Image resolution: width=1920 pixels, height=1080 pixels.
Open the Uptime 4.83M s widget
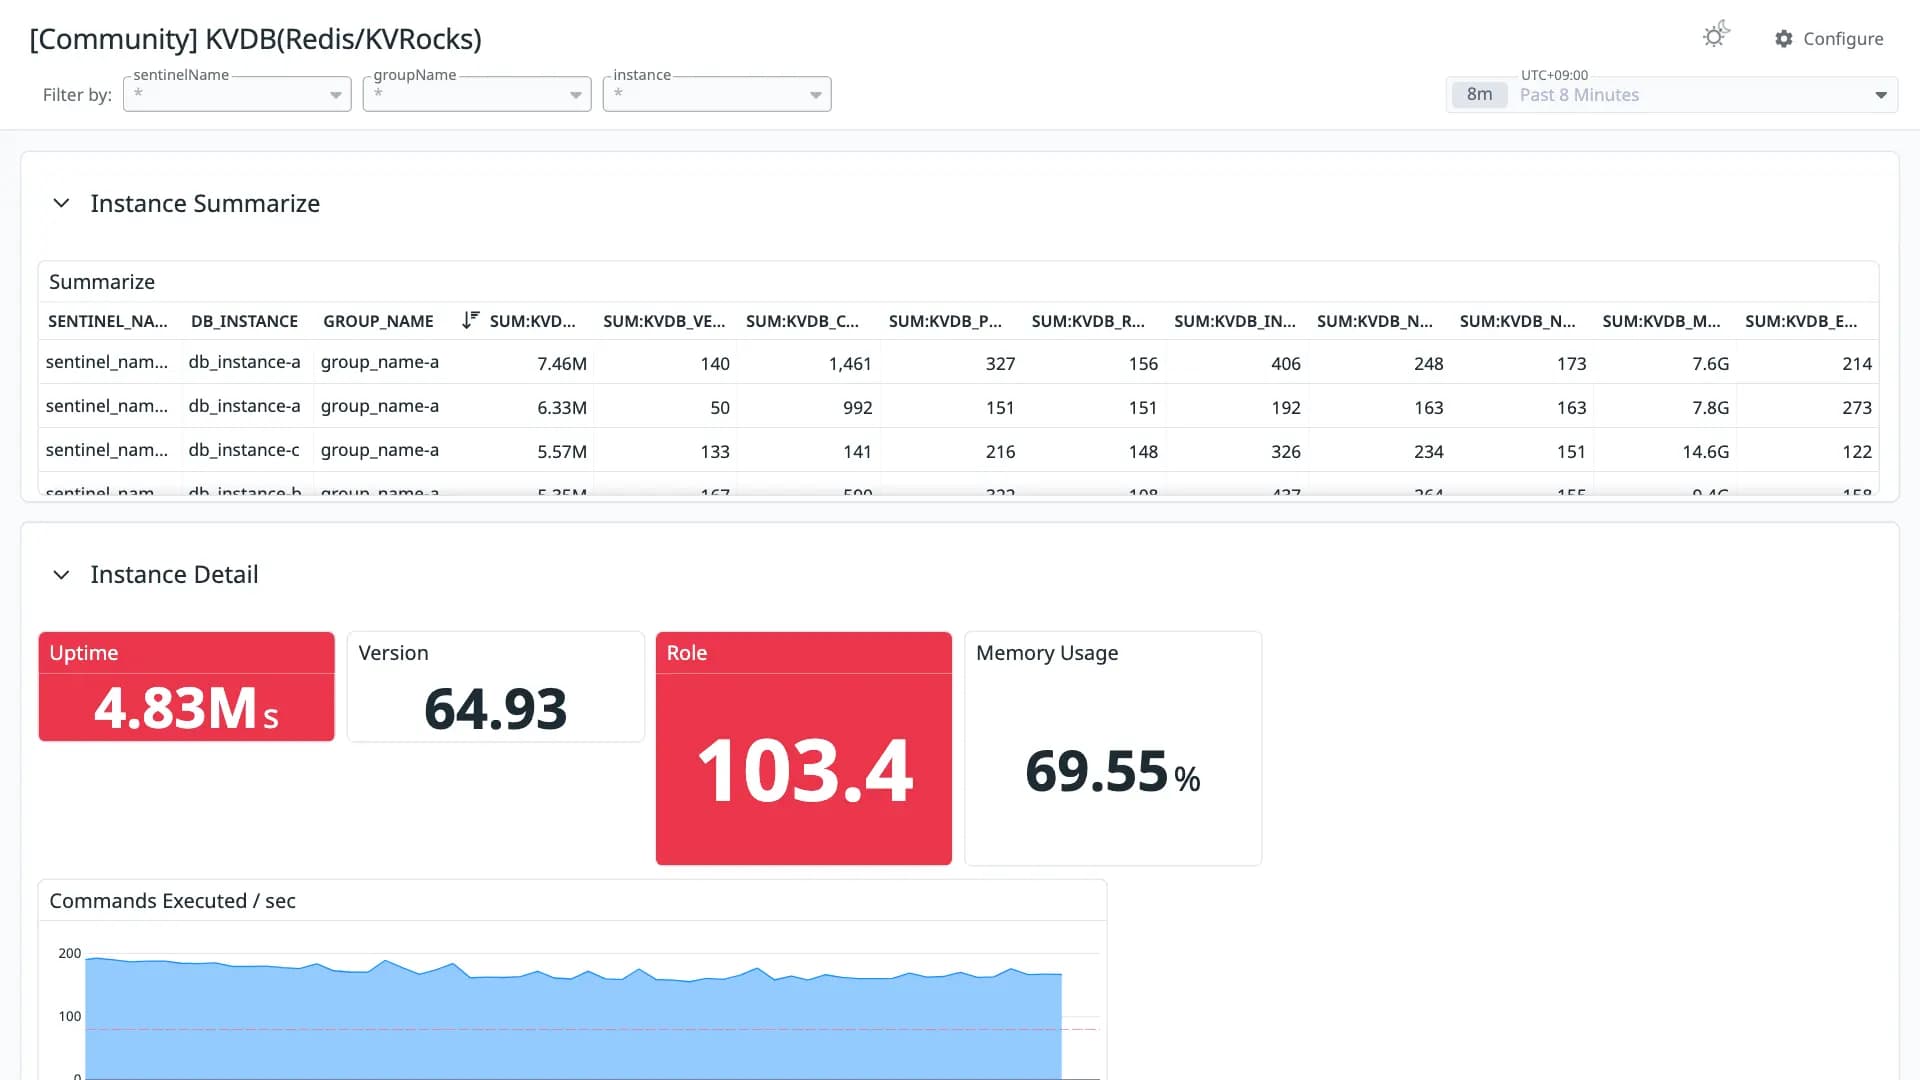pos(186,687)
